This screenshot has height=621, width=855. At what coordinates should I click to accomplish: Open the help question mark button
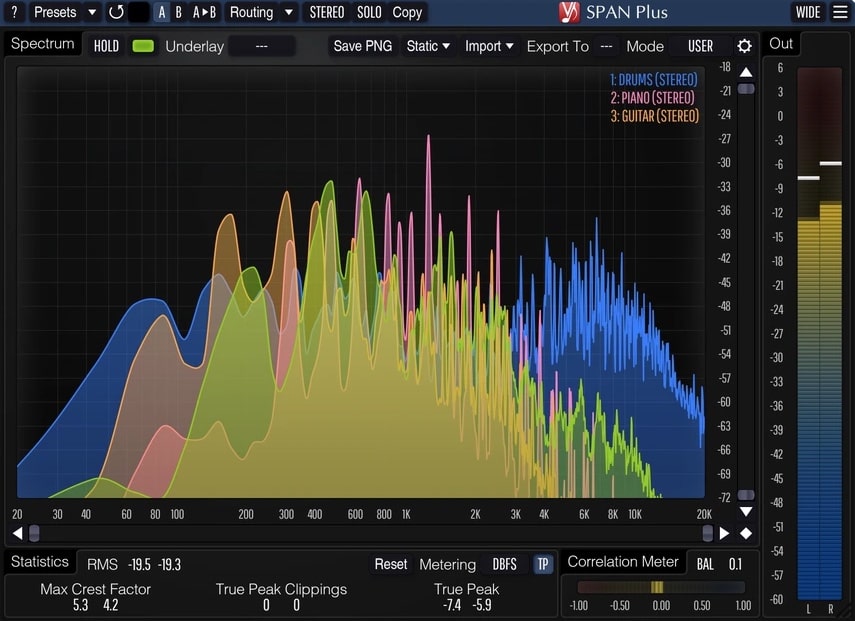click(x=14, y=13)
